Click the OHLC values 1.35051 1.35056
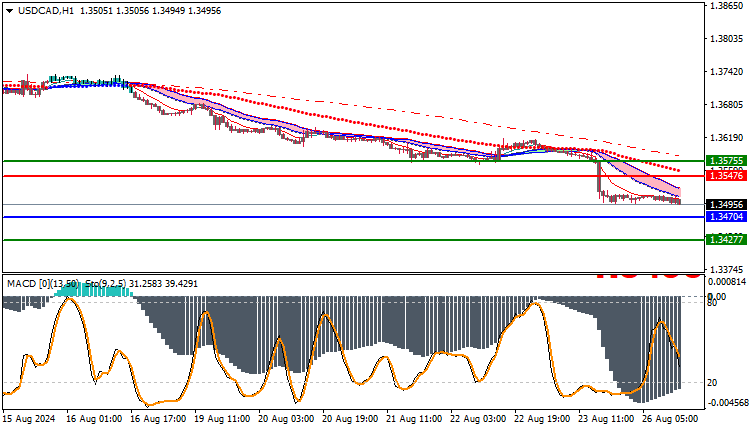Image resolution: width=750 pixels, height=430 pixels. (114, 11)
